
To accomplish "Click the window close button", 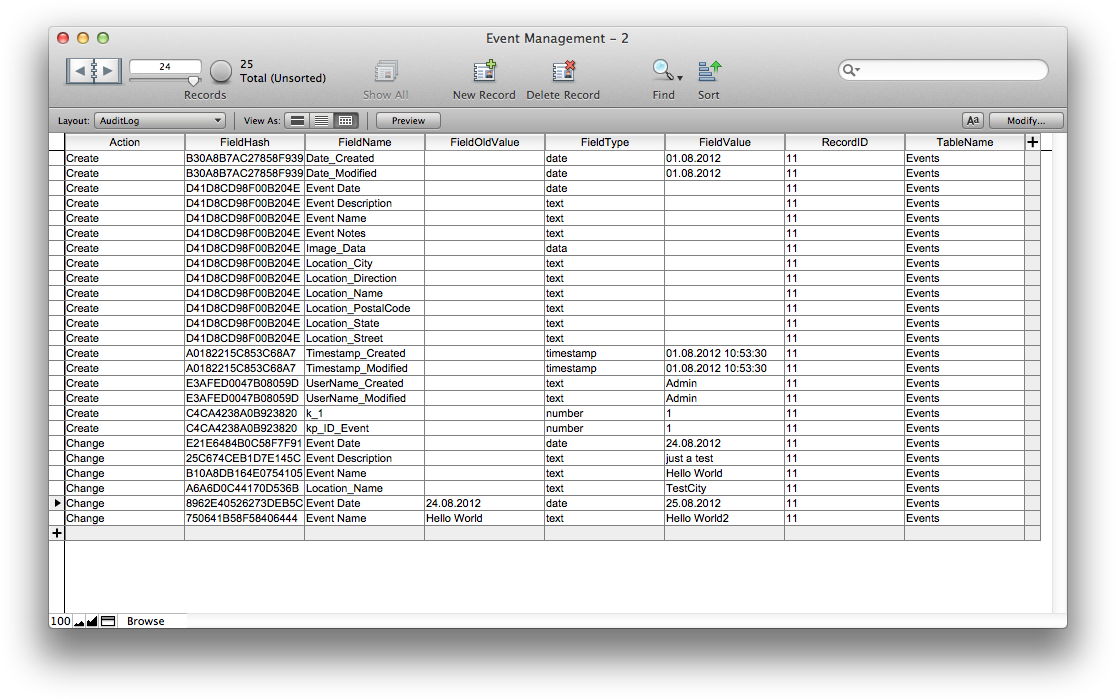I will (63, 38).
